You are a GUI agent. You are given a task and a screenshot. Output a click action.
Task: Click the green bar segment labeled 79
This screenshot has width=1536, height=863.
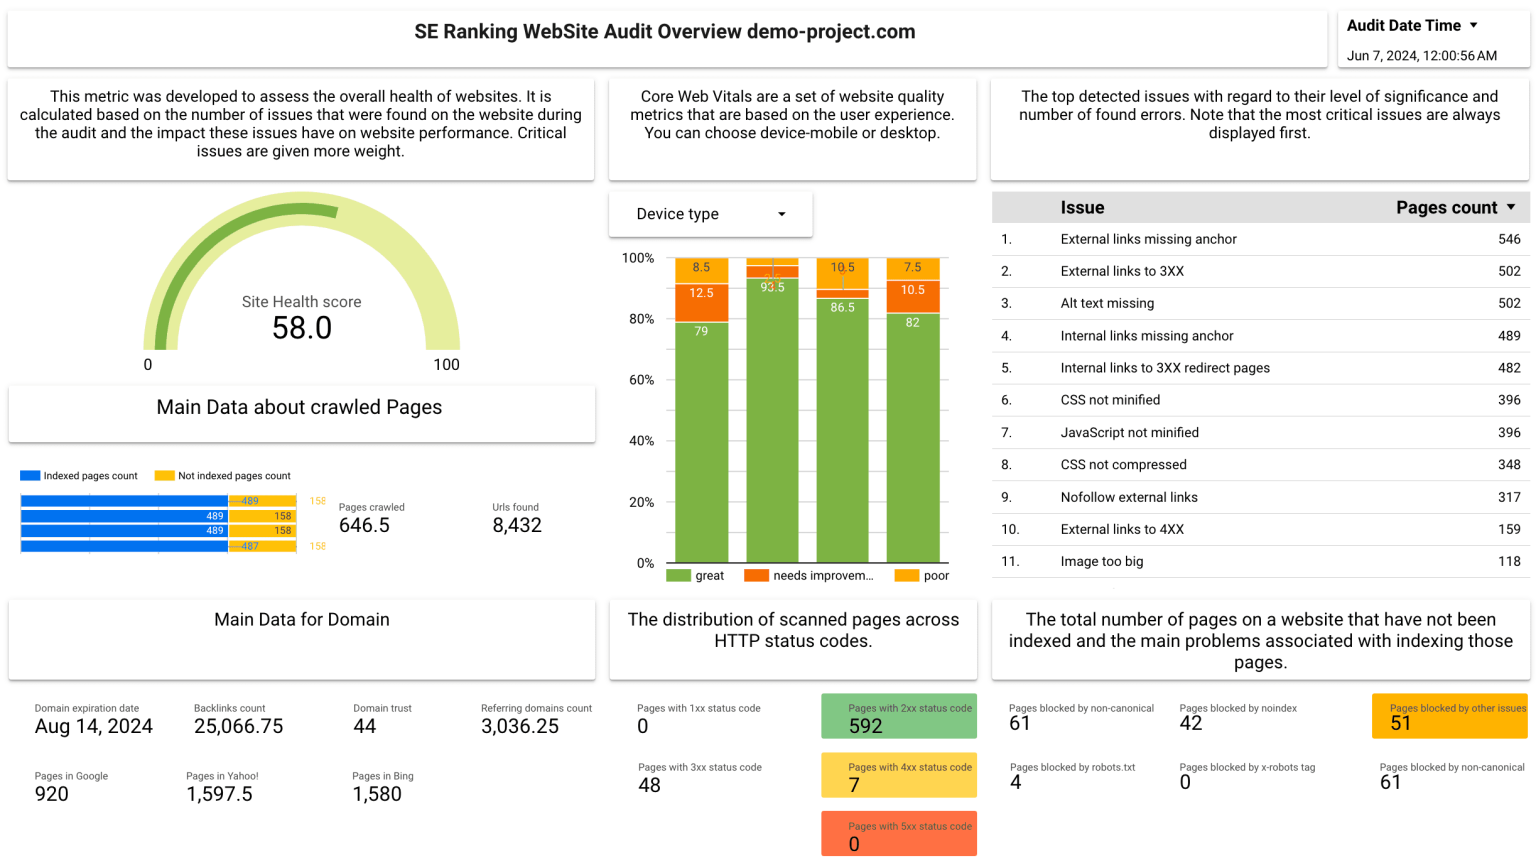click(701, 440)
